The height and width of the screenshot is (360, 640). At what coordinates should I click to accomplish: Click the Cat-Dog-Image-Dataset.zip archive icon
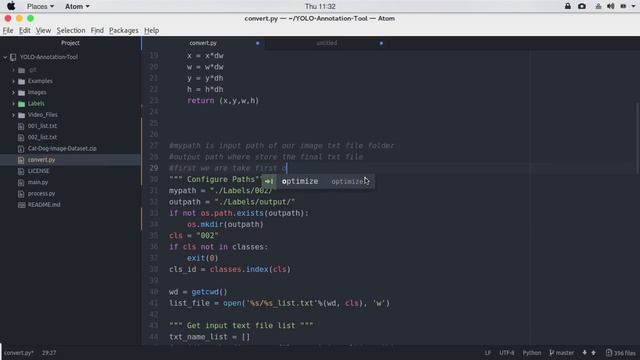click(x=21, y=149)
